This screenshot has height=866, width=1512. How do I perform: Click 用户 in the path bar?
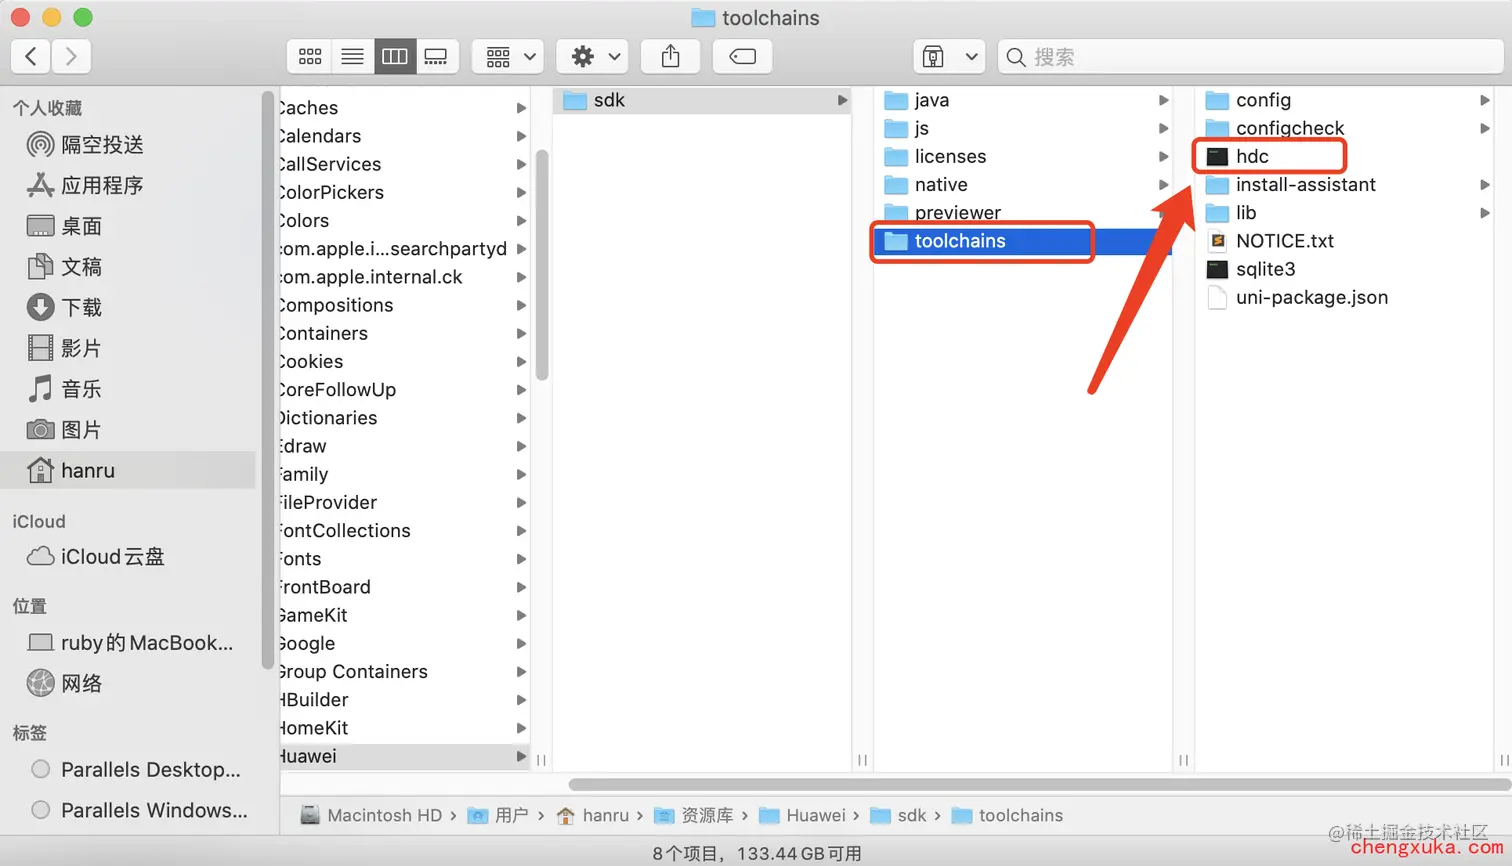tap(498, 815)
